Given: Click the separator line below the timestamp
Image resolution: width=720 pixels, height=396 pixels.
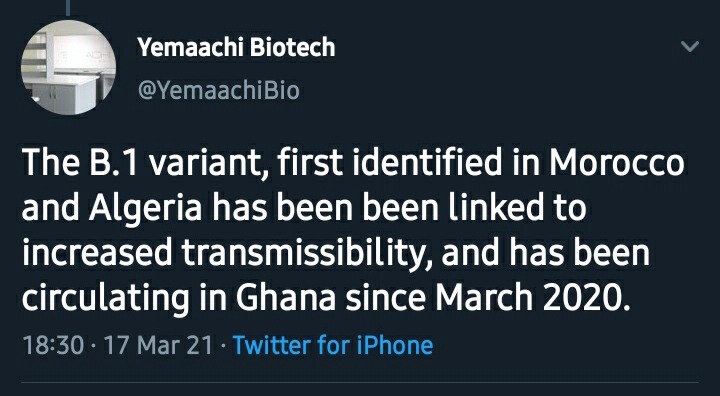Looking at the screenshot, I should pyautogui.click(x=360, y=382).
